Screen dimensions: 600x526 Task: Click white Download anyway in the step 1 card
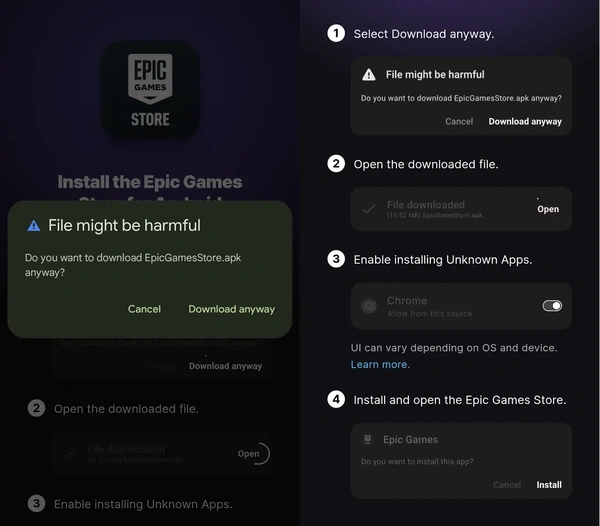pyautogui.click(x=525, y=121)
